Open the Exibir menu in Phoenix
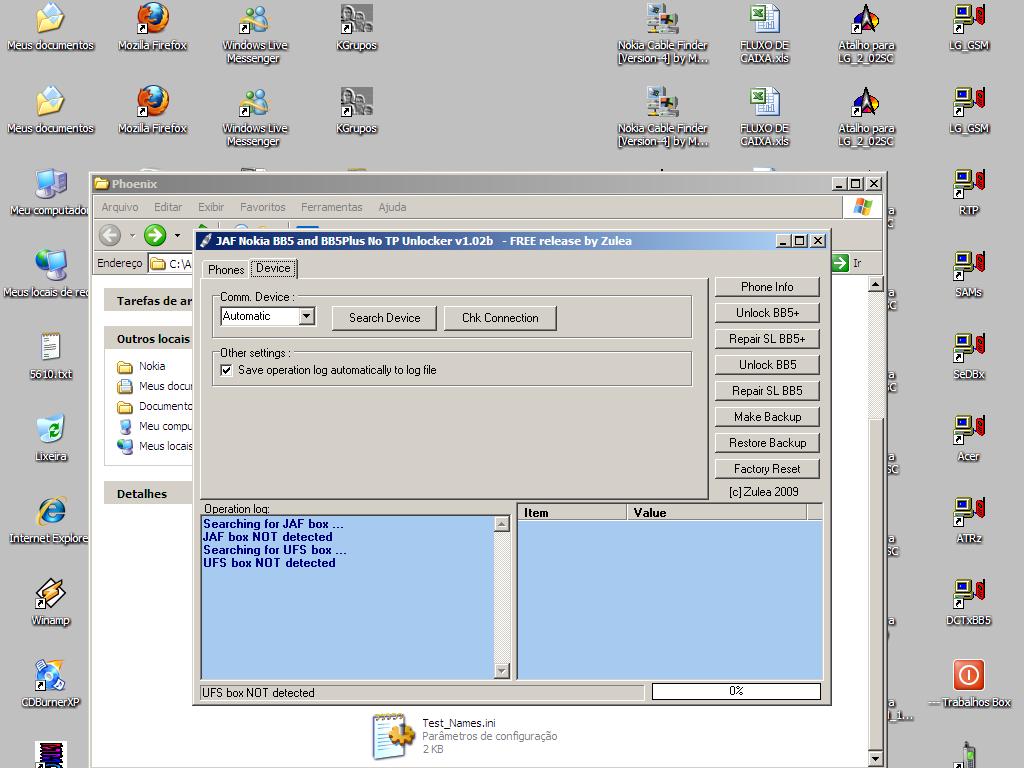Image resolution: width=1024 pixels, height=768 pixels. pyautogui.click(x=211, y=207)
